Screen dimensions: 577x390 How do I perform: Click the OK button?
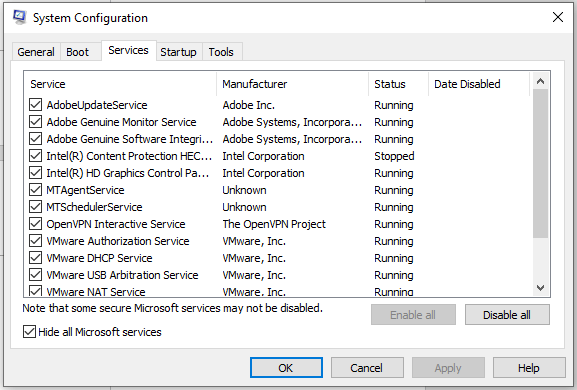pos(286,368)
